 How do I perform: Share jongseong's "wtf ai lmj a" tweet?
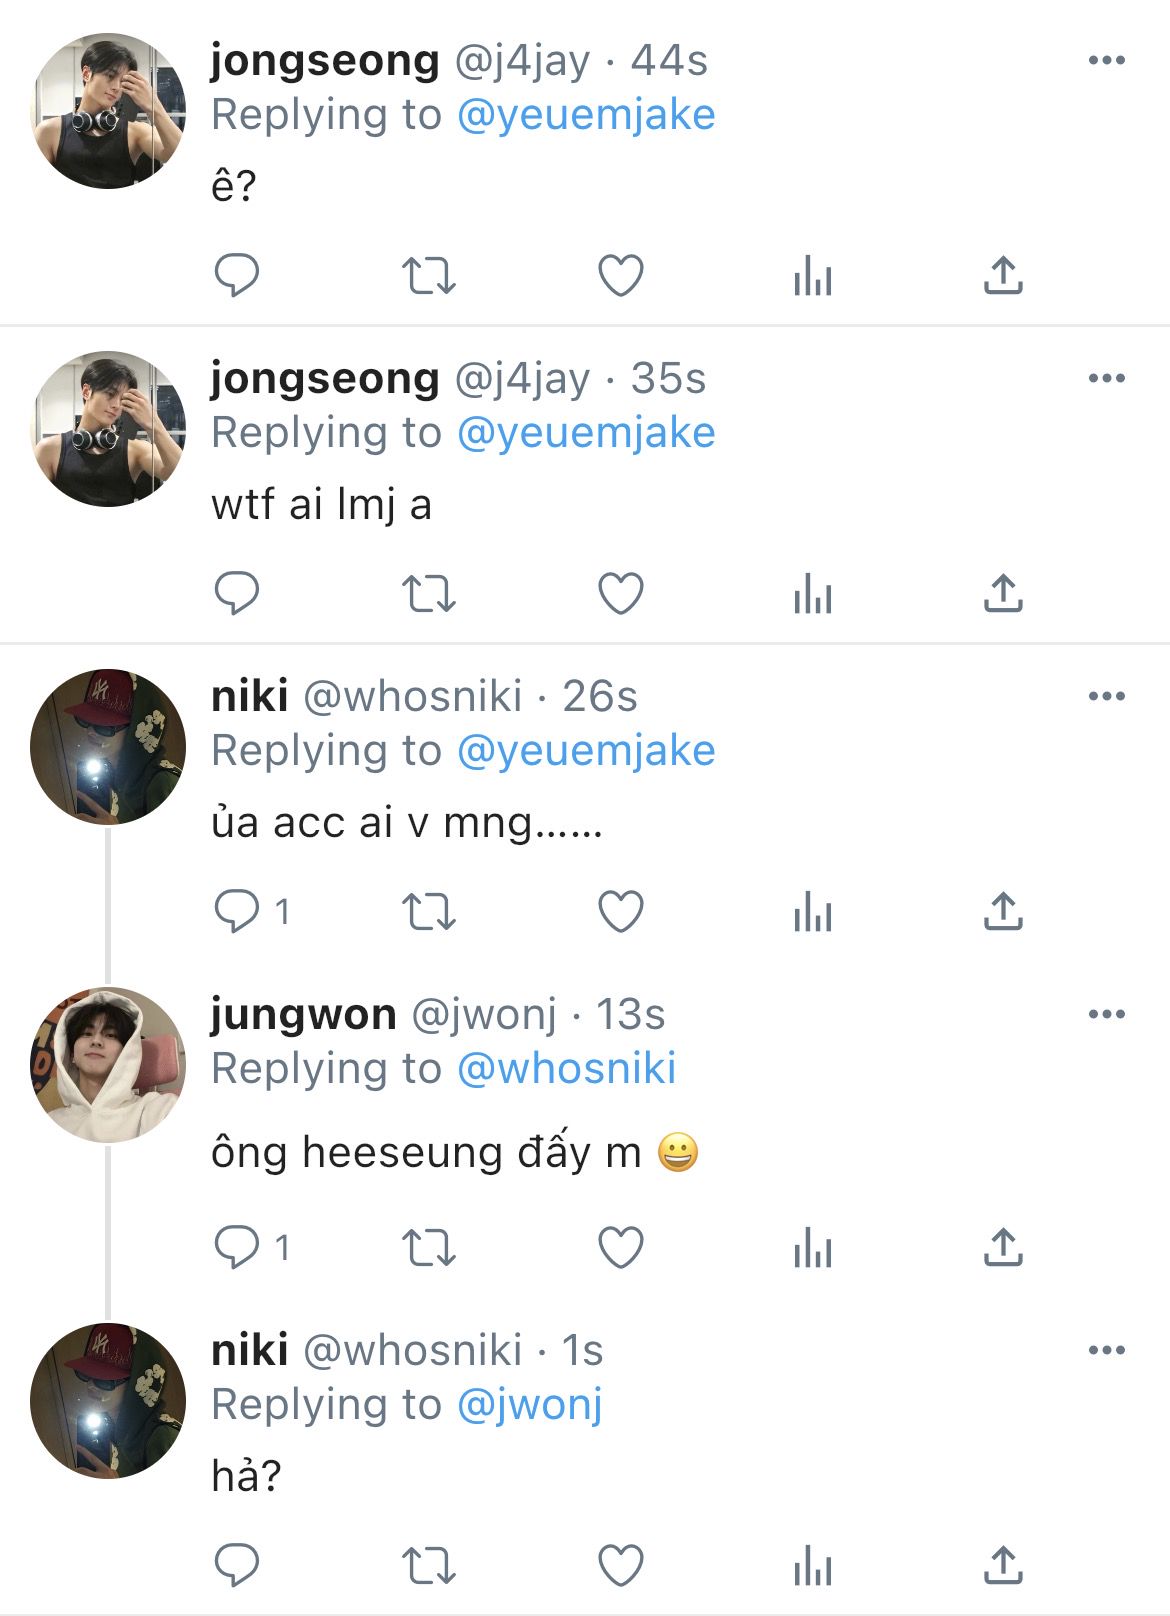coord(1003,593)
